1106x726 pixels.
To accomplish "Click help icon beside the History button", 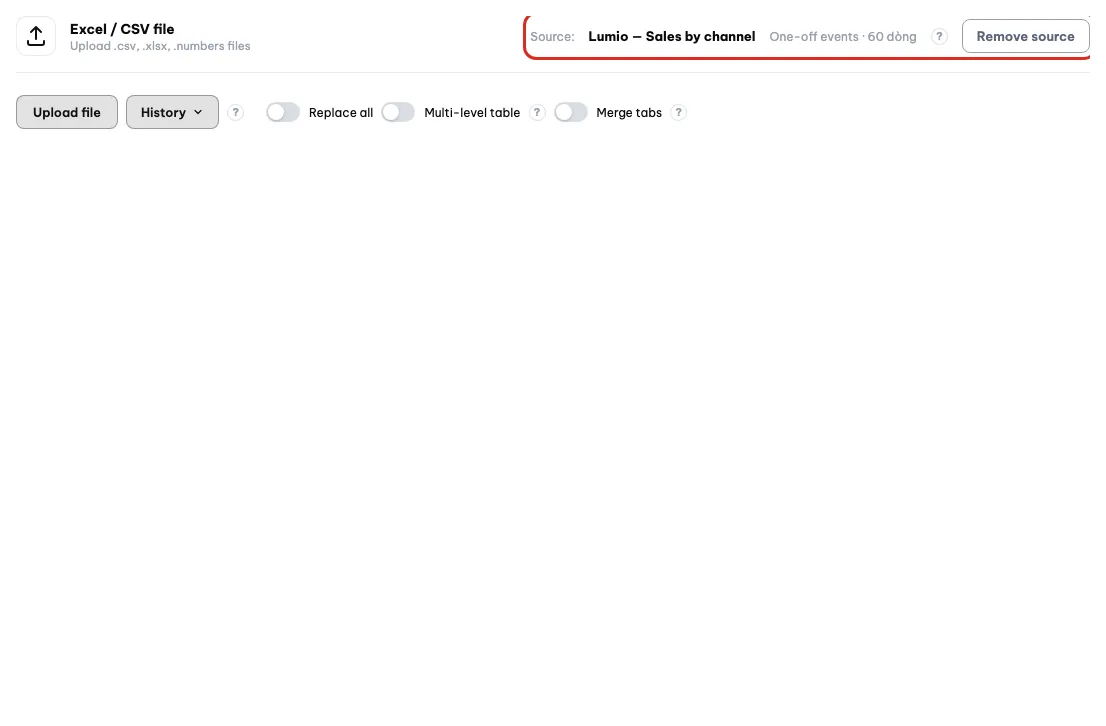I will click(236, 113).
